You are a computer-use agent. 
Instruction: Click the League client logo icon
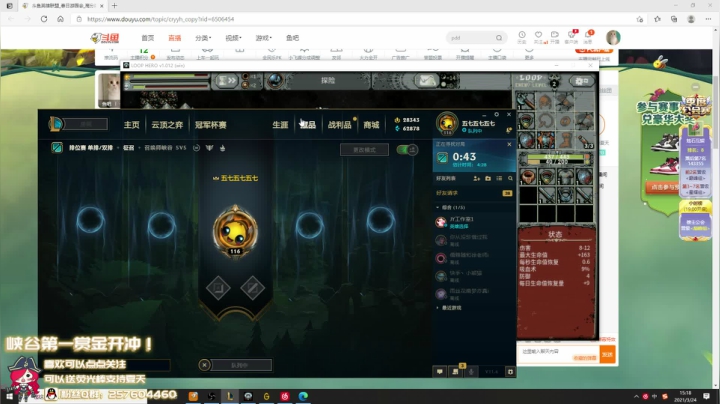(56, 124)
